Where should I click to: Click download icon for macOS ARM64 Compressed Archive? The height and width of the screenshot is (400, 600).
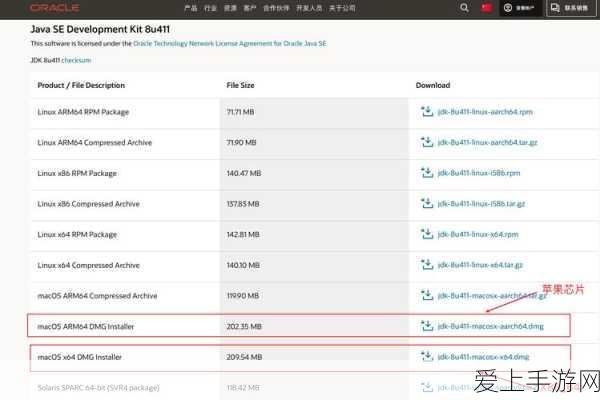427,296
